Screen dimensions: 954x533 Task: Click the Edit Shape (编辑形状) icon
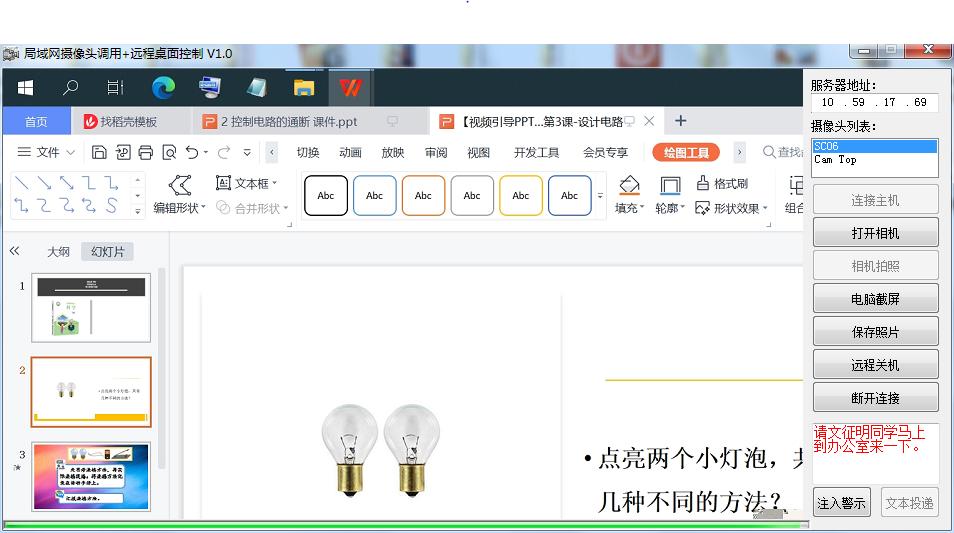click(x=180, y=185)
